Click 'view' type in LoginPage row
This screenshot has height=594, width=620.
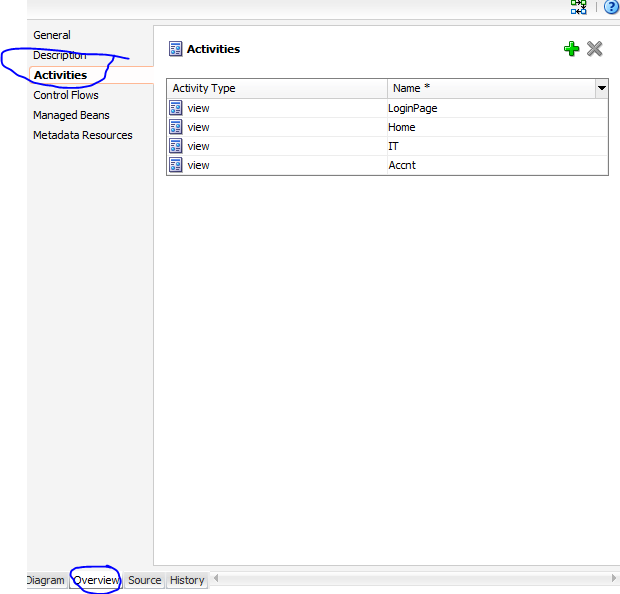198,108
